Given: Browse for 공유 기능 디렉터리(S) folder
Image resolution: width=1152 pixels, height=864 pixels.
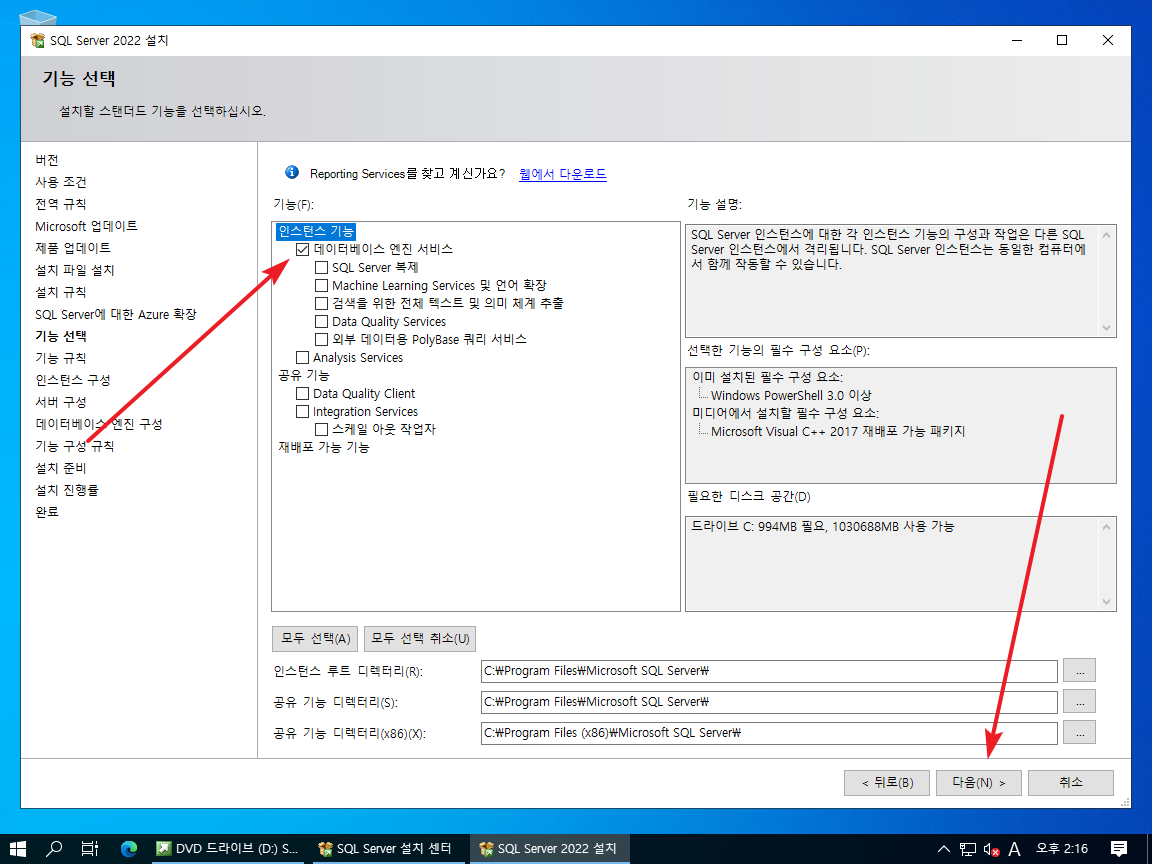Looking at the screenshot, I should pos(1079,702).
